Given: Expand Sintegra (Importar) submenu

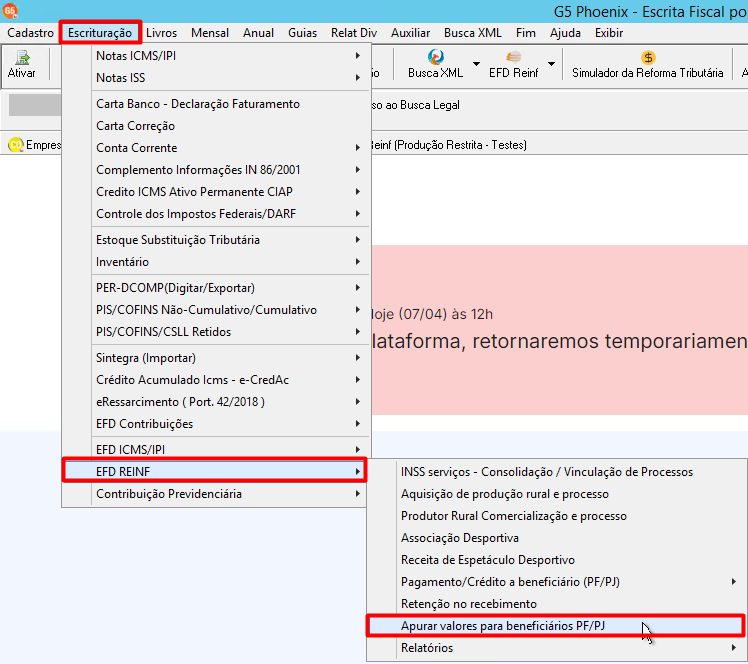Looking at the screenshot, I should click(216, 358).
